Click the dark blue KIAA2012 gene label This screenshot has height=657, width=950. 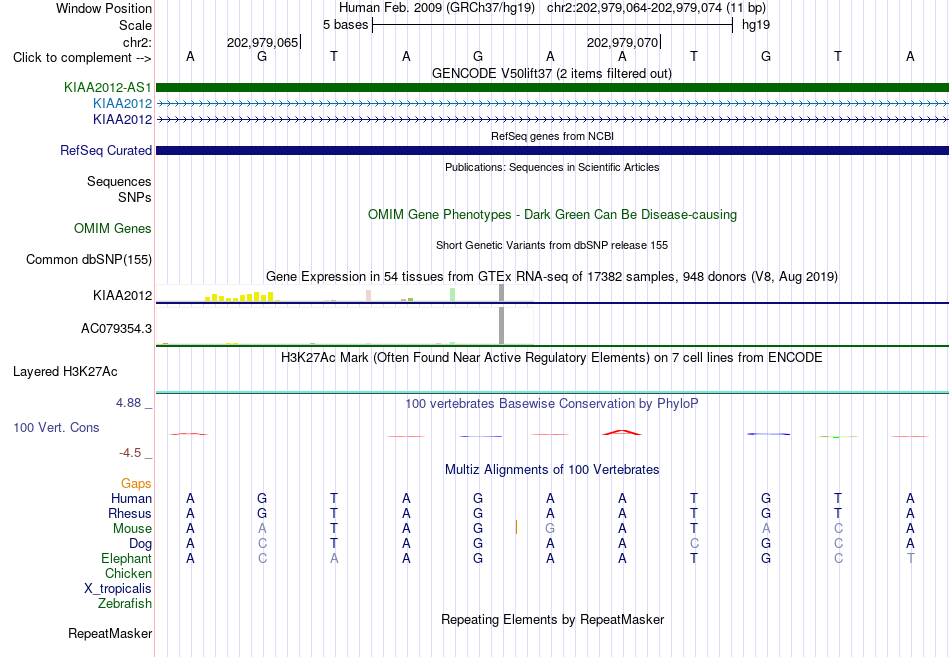click(x=122, y=119)
